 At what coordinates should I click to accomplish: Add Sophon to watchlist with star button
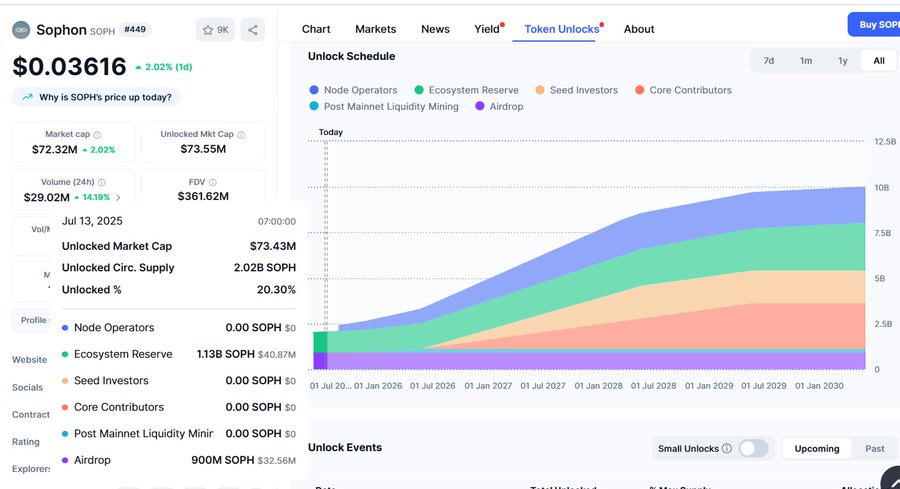[215, 30]
